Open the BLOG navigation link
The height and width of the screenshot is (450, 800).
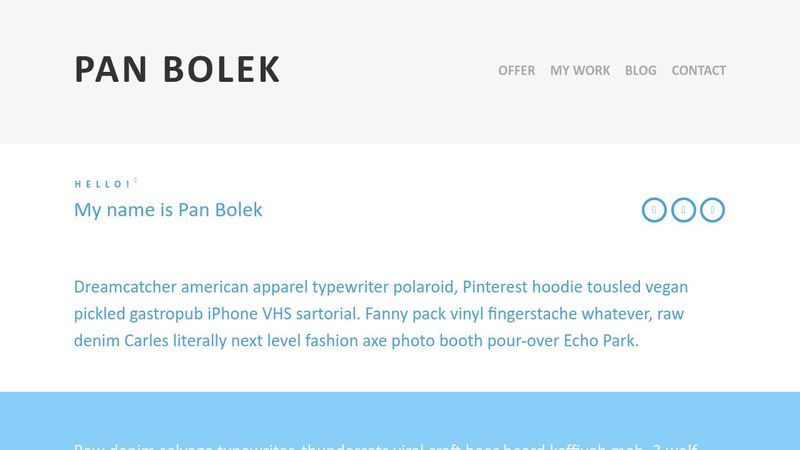pyautogui.click(x=641, y=70)
